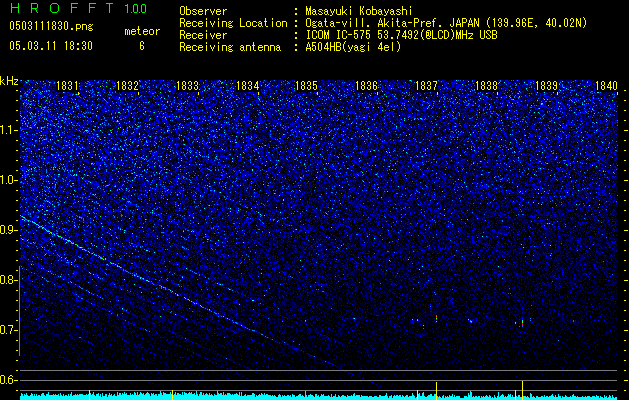
Task: Click the tall yellow meteor marker before 1839
Action: coord(522,390)
